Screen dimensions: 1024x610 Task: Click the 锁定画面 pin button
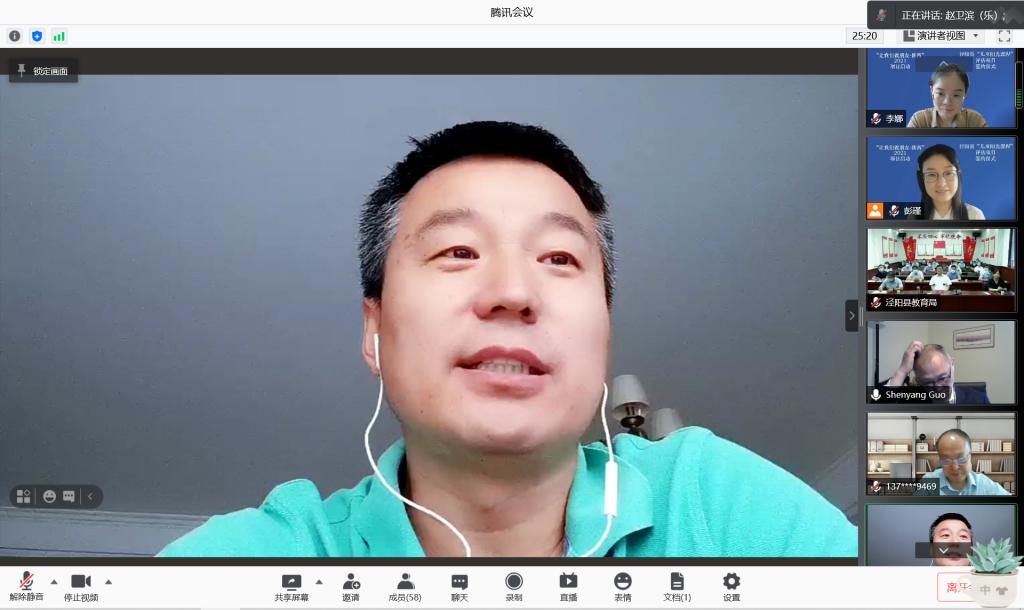tap(44, 71)
